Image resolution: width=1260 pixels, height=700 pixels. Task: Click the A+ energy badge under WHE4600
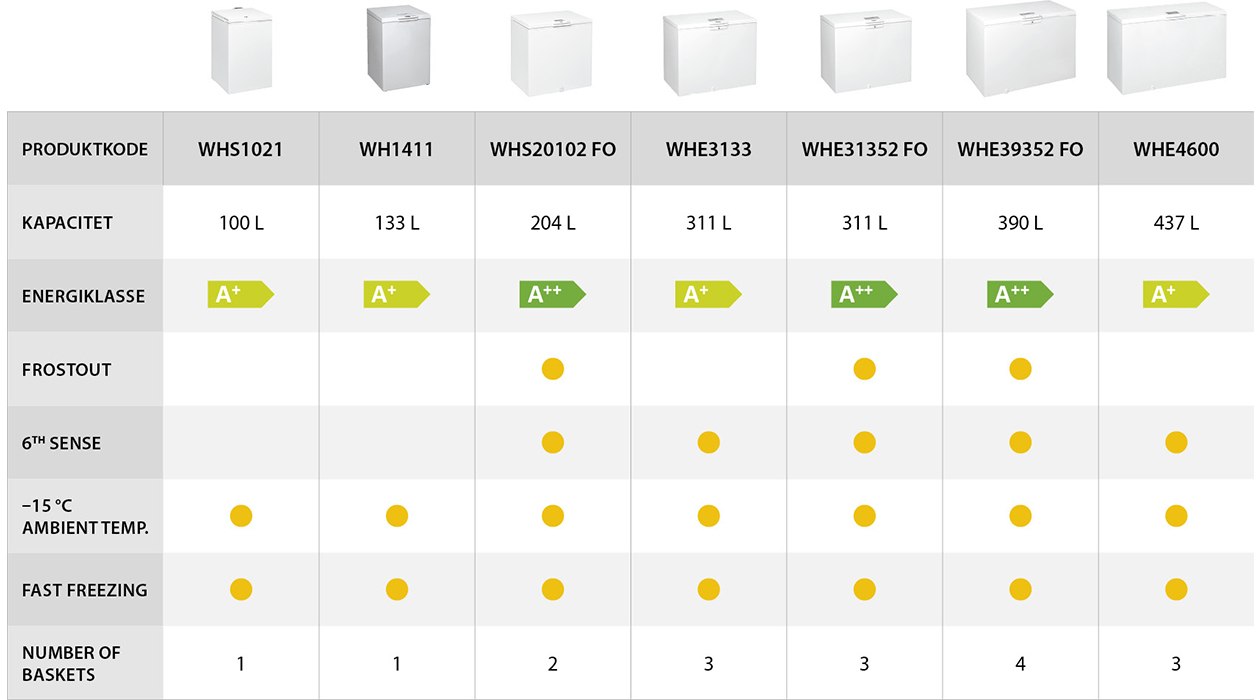1176,295
